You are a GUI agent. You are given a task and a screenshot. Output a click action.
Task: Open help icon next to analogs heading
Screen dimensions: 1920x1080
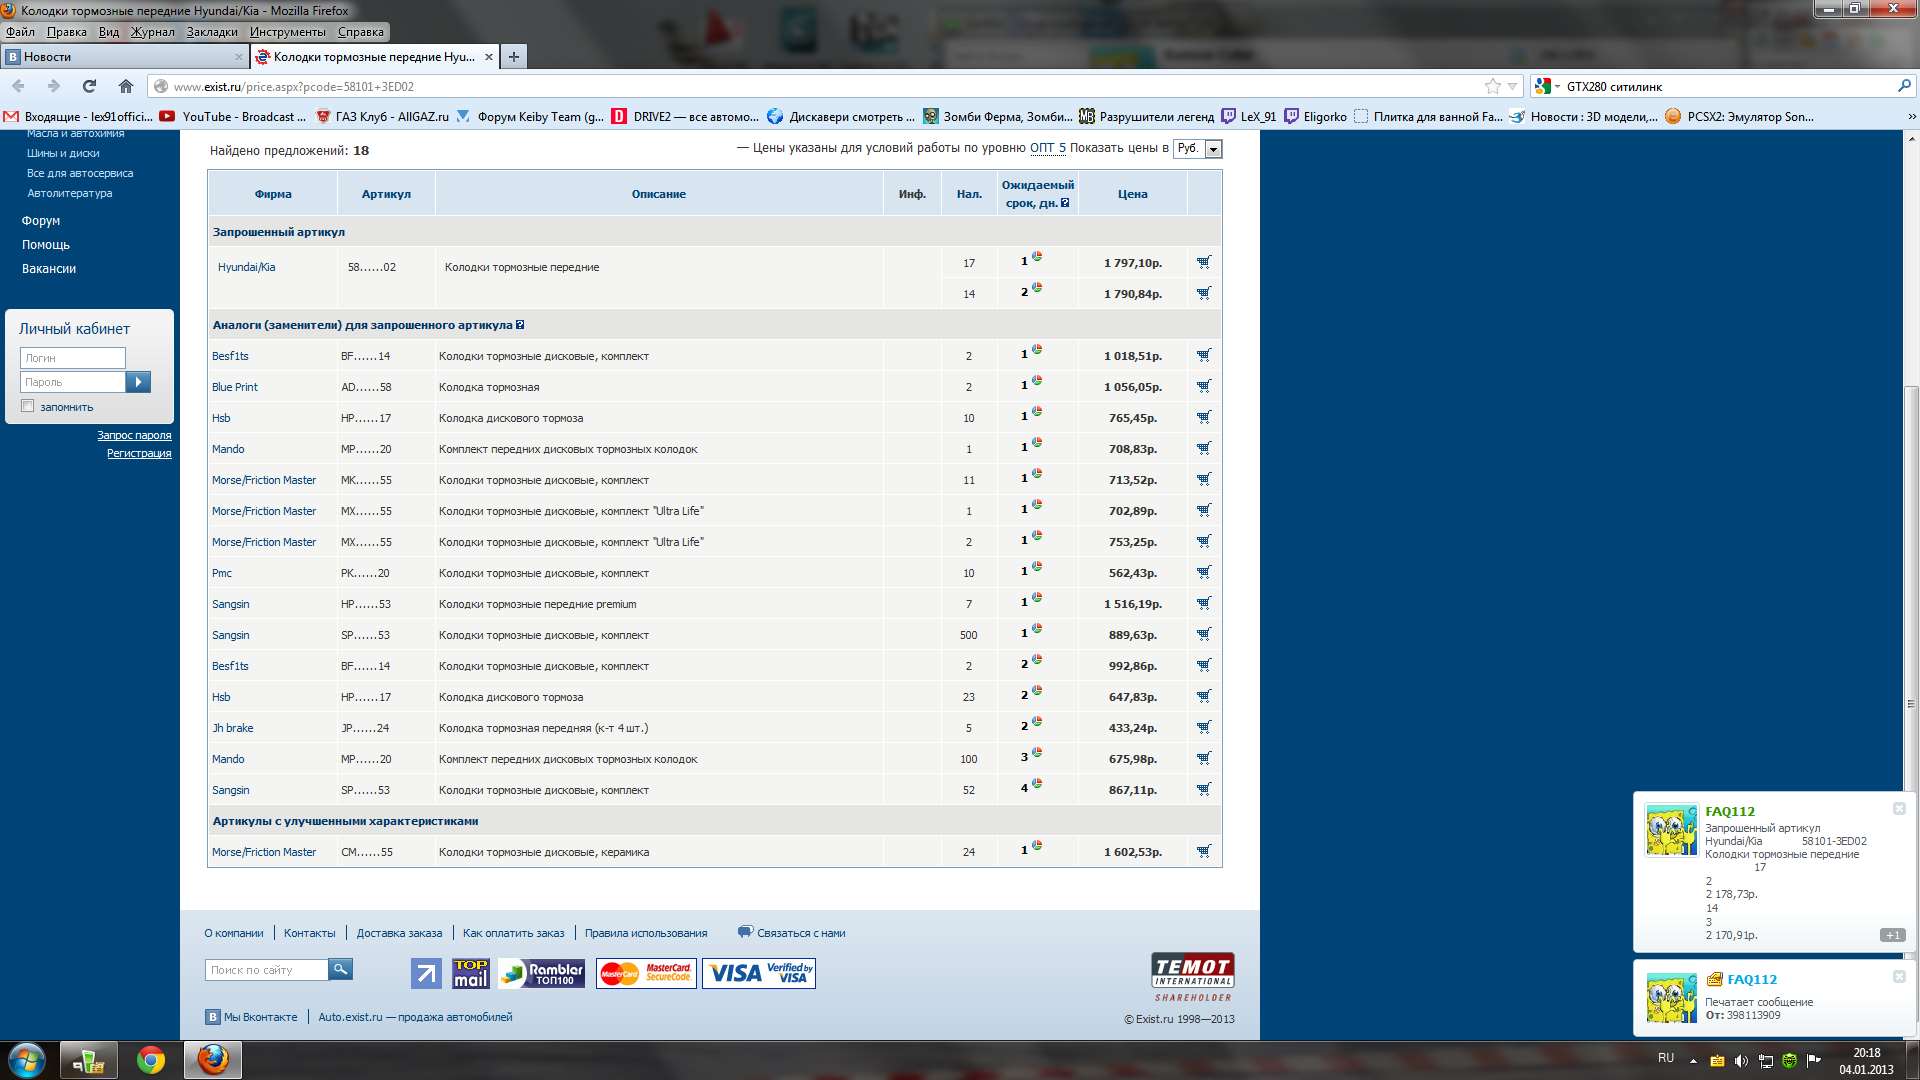520,325
